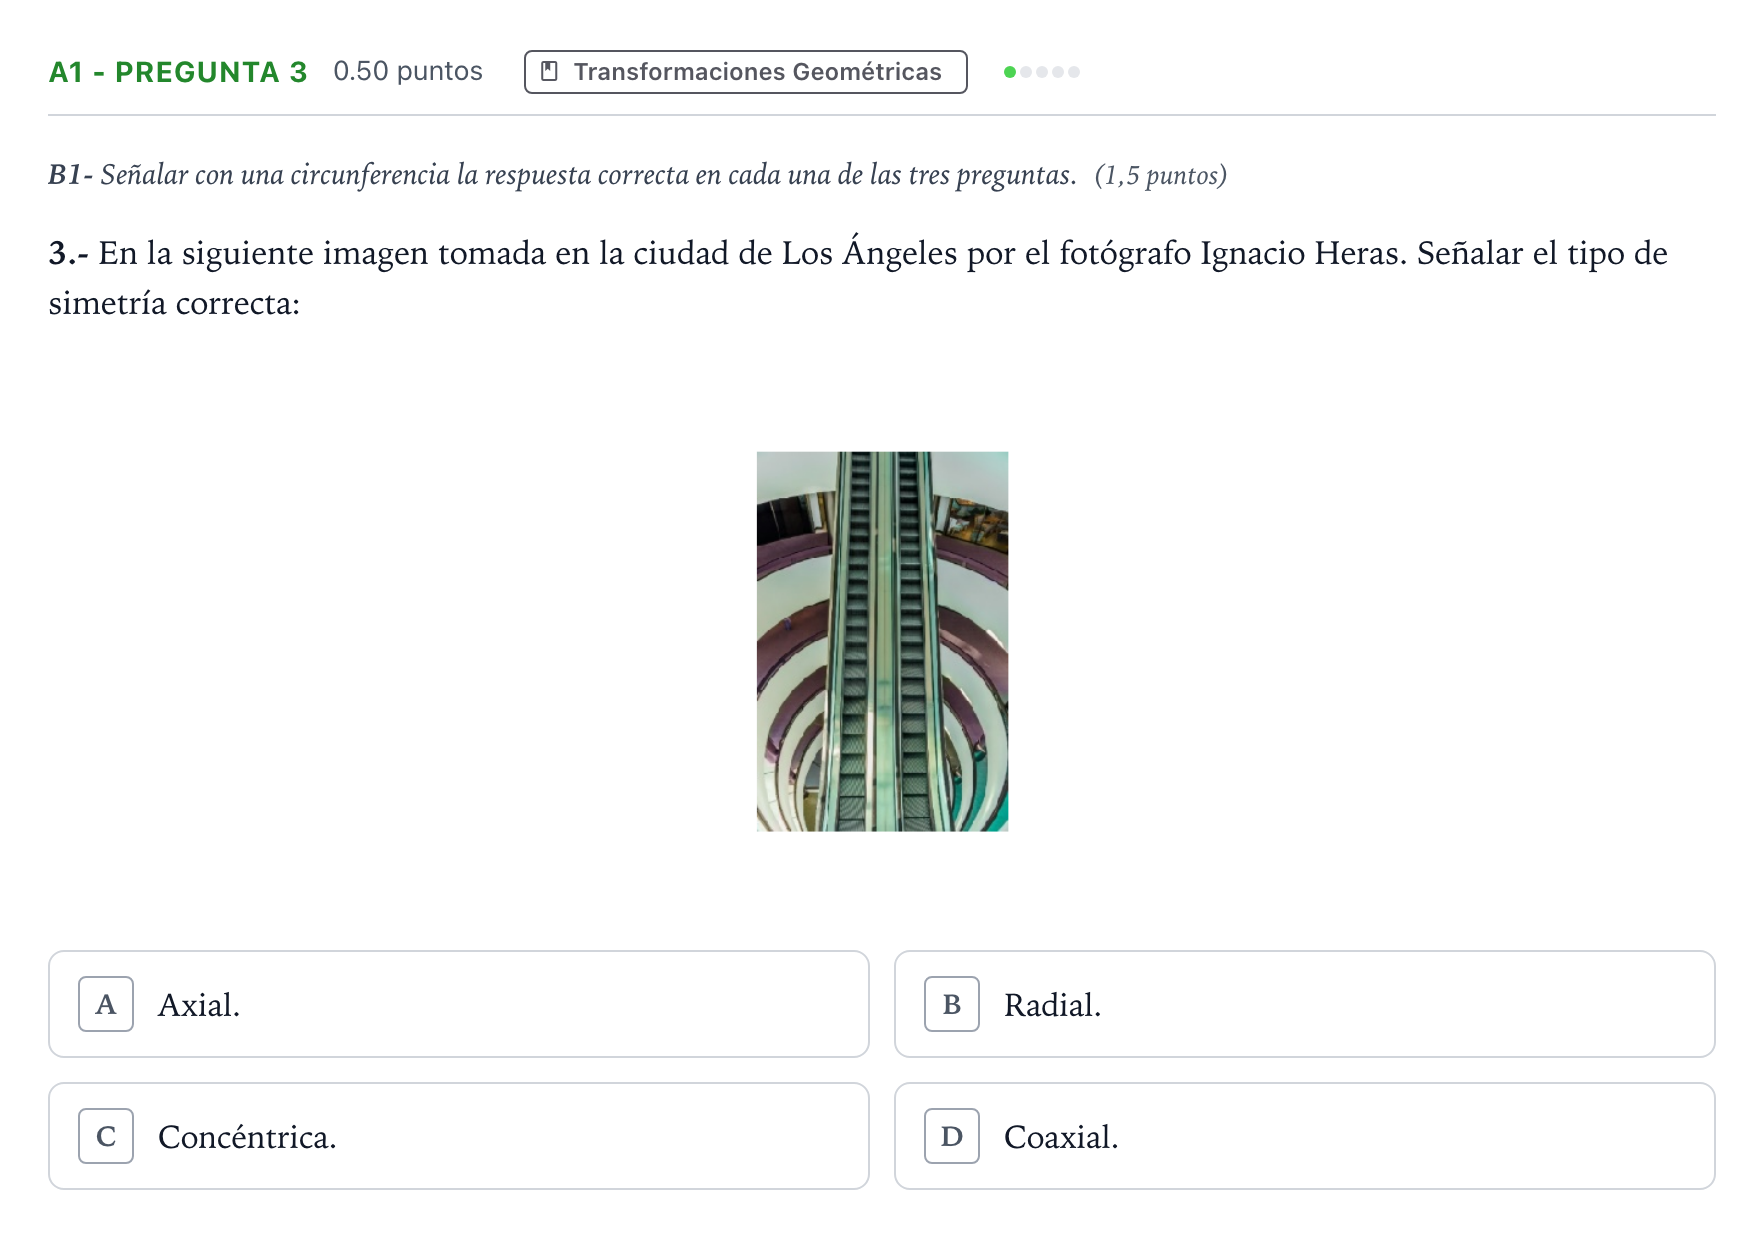This screenshot has width=1764, height=1240.
Task: Click the (1,5 puntos) text
Action: click(x=1161, y=176)
